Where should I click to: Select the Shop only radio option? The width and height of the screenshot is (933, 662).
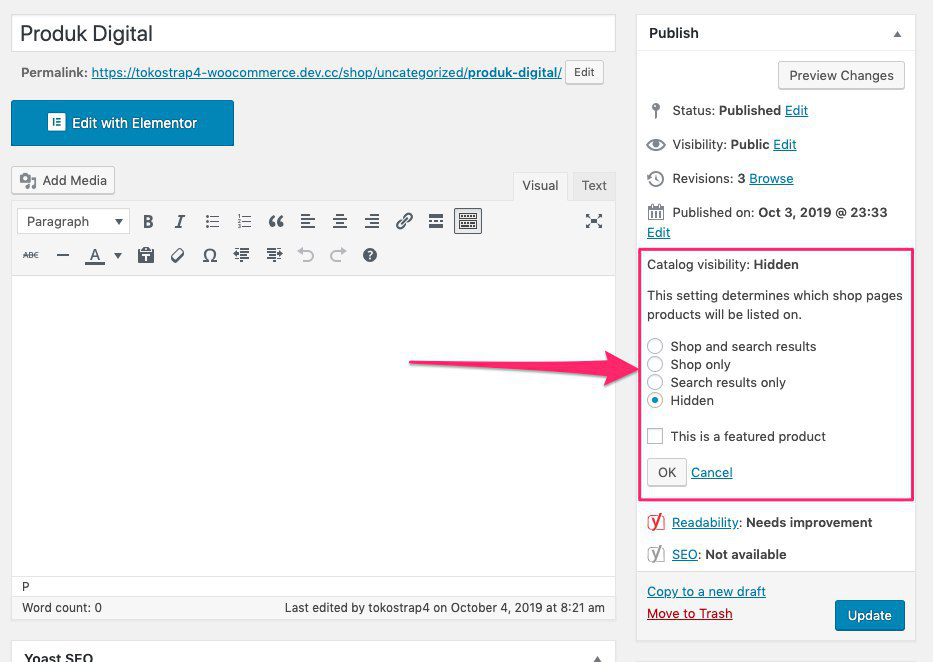[x=655, y=364]
